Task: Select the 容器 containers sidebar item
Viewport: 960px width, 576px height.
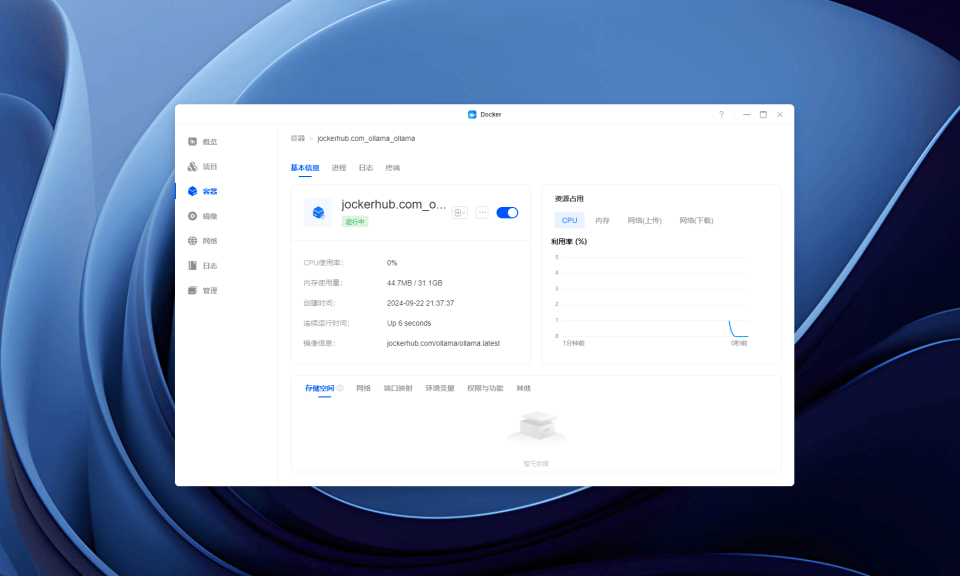Action: pyautogui.click(x=203, y=191)
